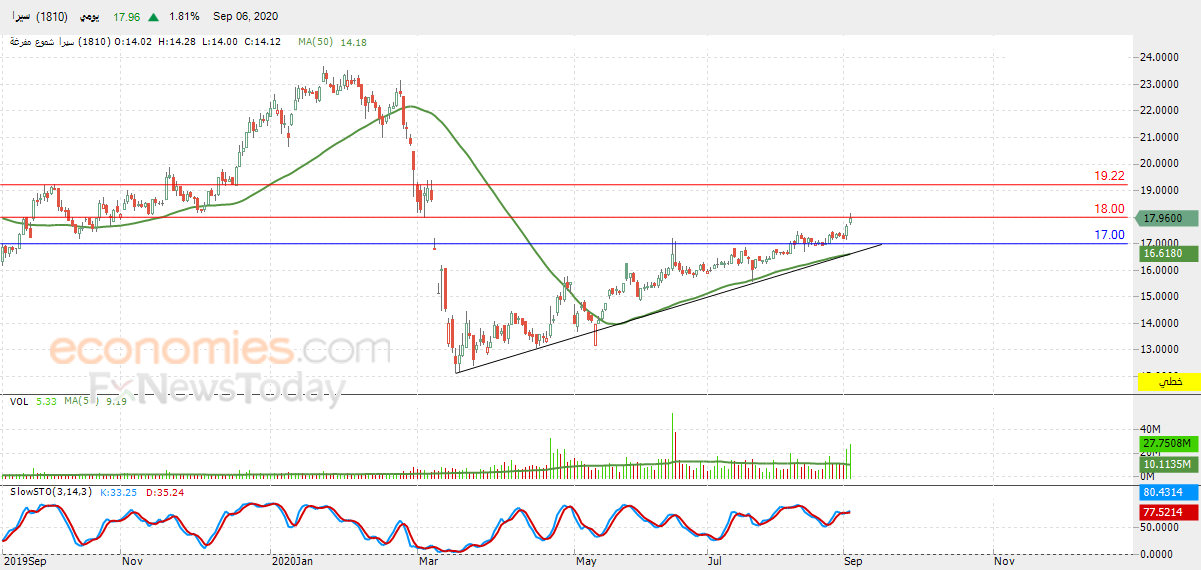Click the VOL indicator label

[18, 402]
